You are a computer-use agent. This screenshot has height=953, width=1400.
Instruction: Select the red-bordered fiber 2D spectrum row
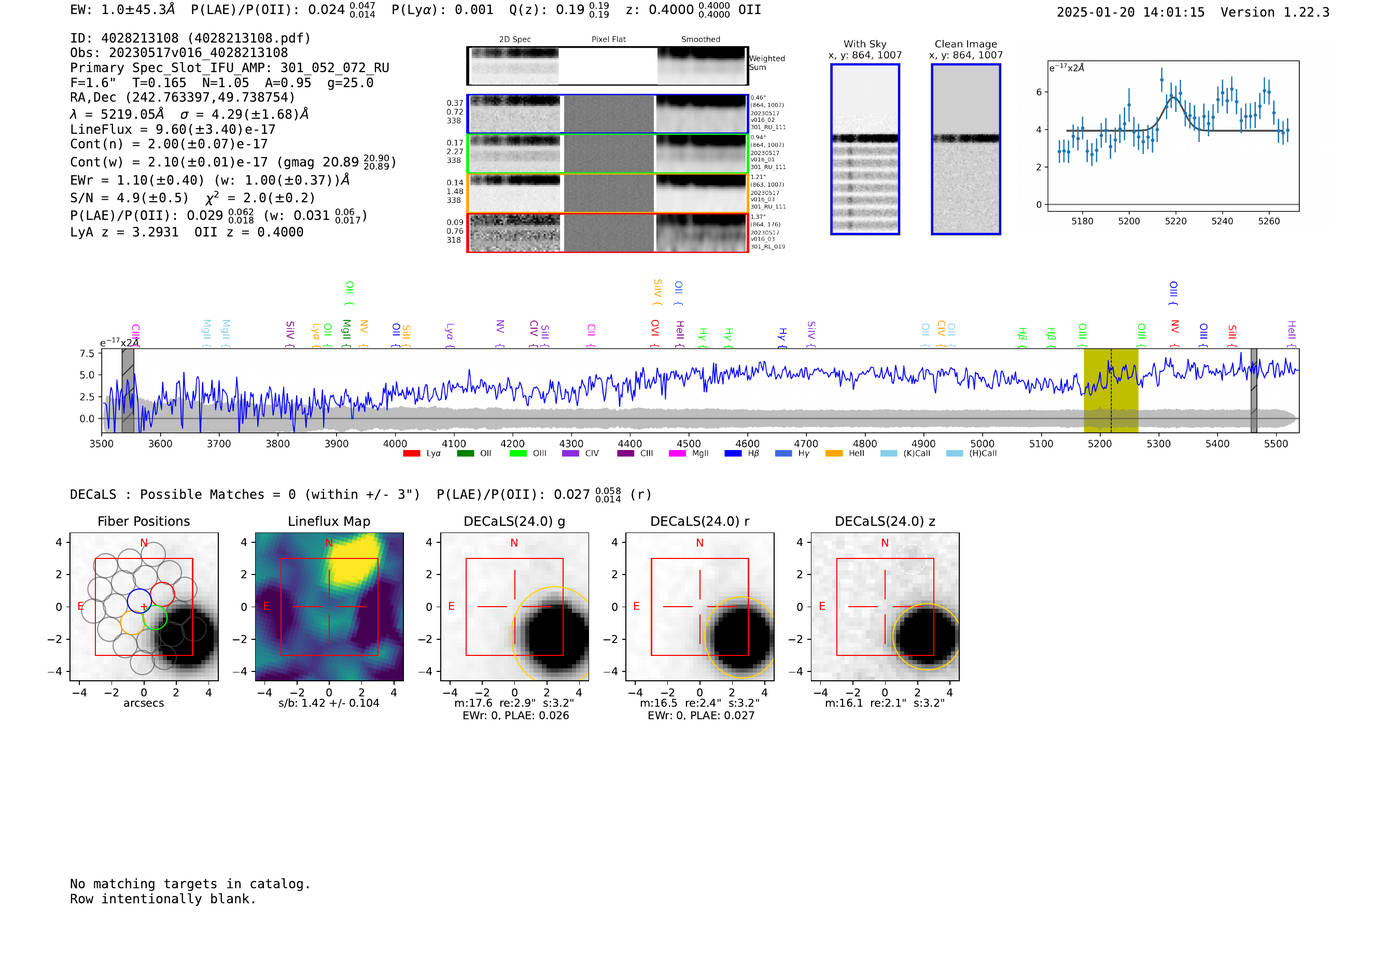point(607,232)
